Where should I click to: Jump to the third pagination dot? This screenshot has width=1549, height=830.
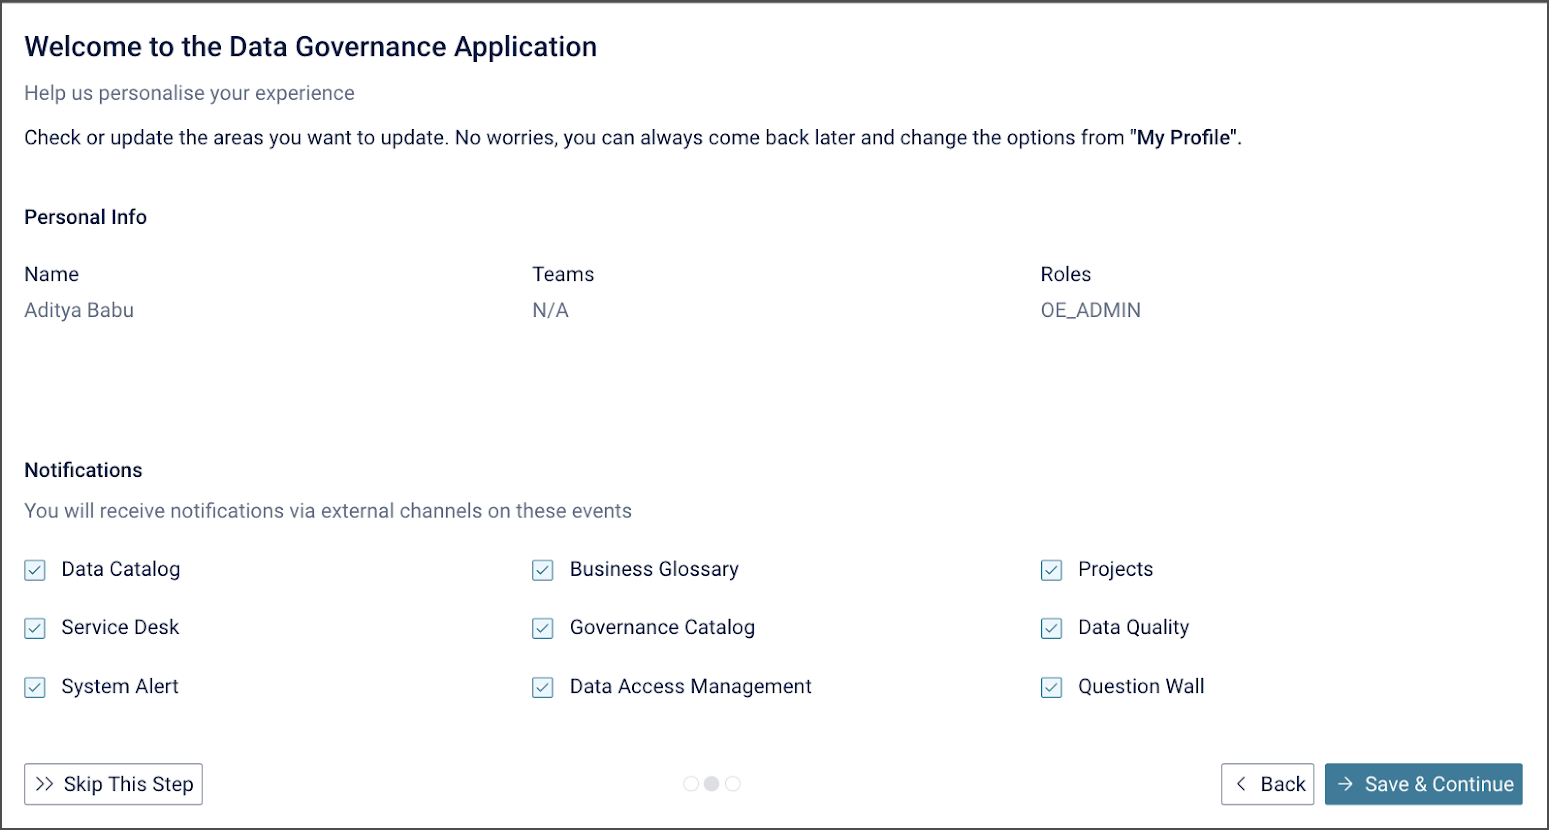pyautogui.click(x=733, y=784)
